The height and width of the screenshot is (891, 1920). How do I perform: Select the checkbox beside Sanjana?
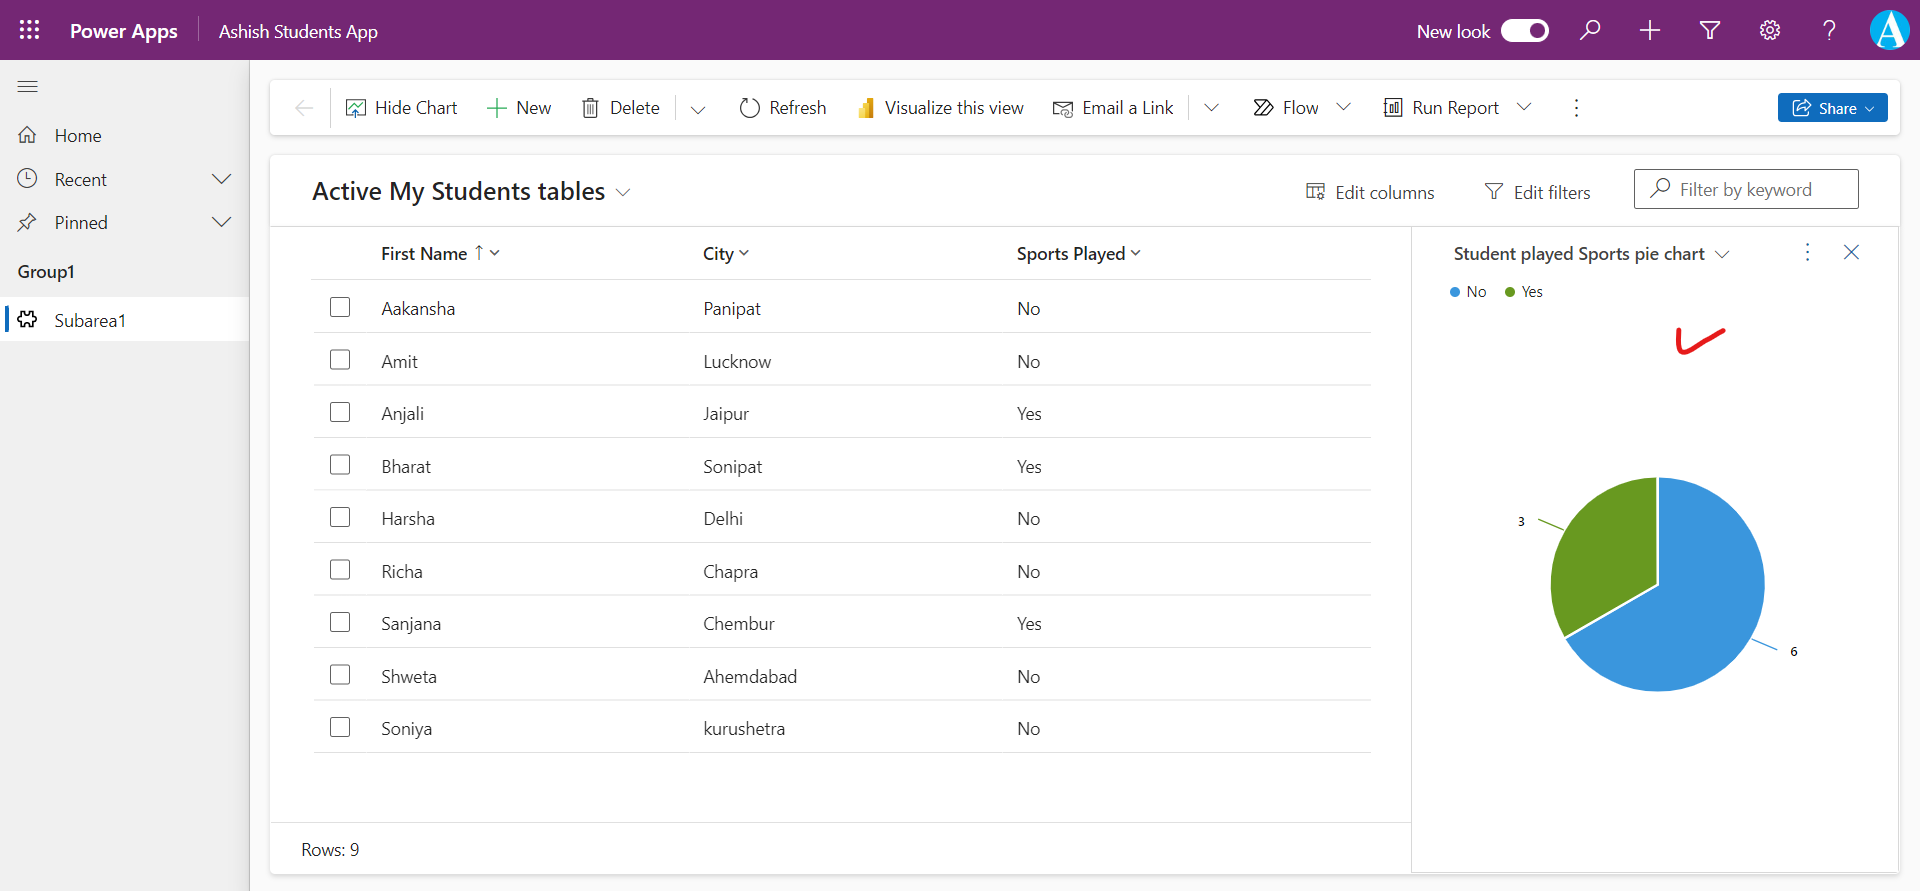[340, 622]
